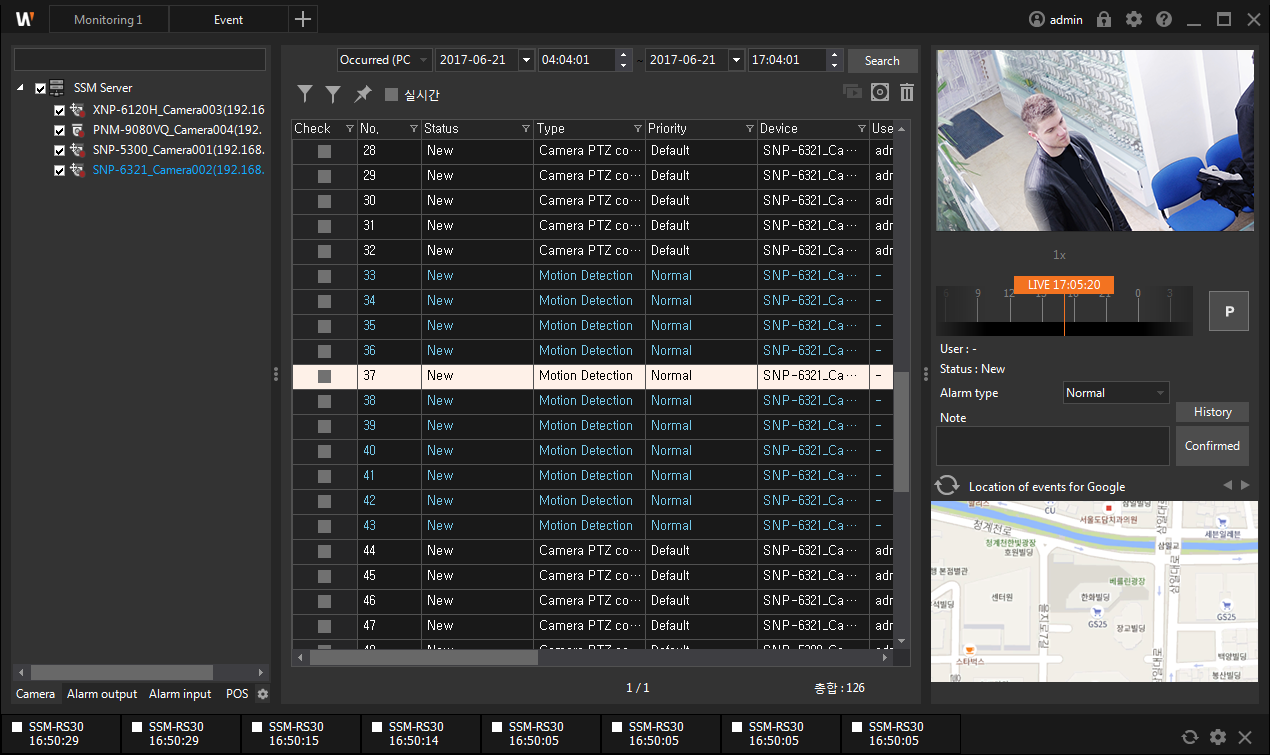Uncheck the XNP-6120H_Camera003 checkbox

[x=60, y=110]
